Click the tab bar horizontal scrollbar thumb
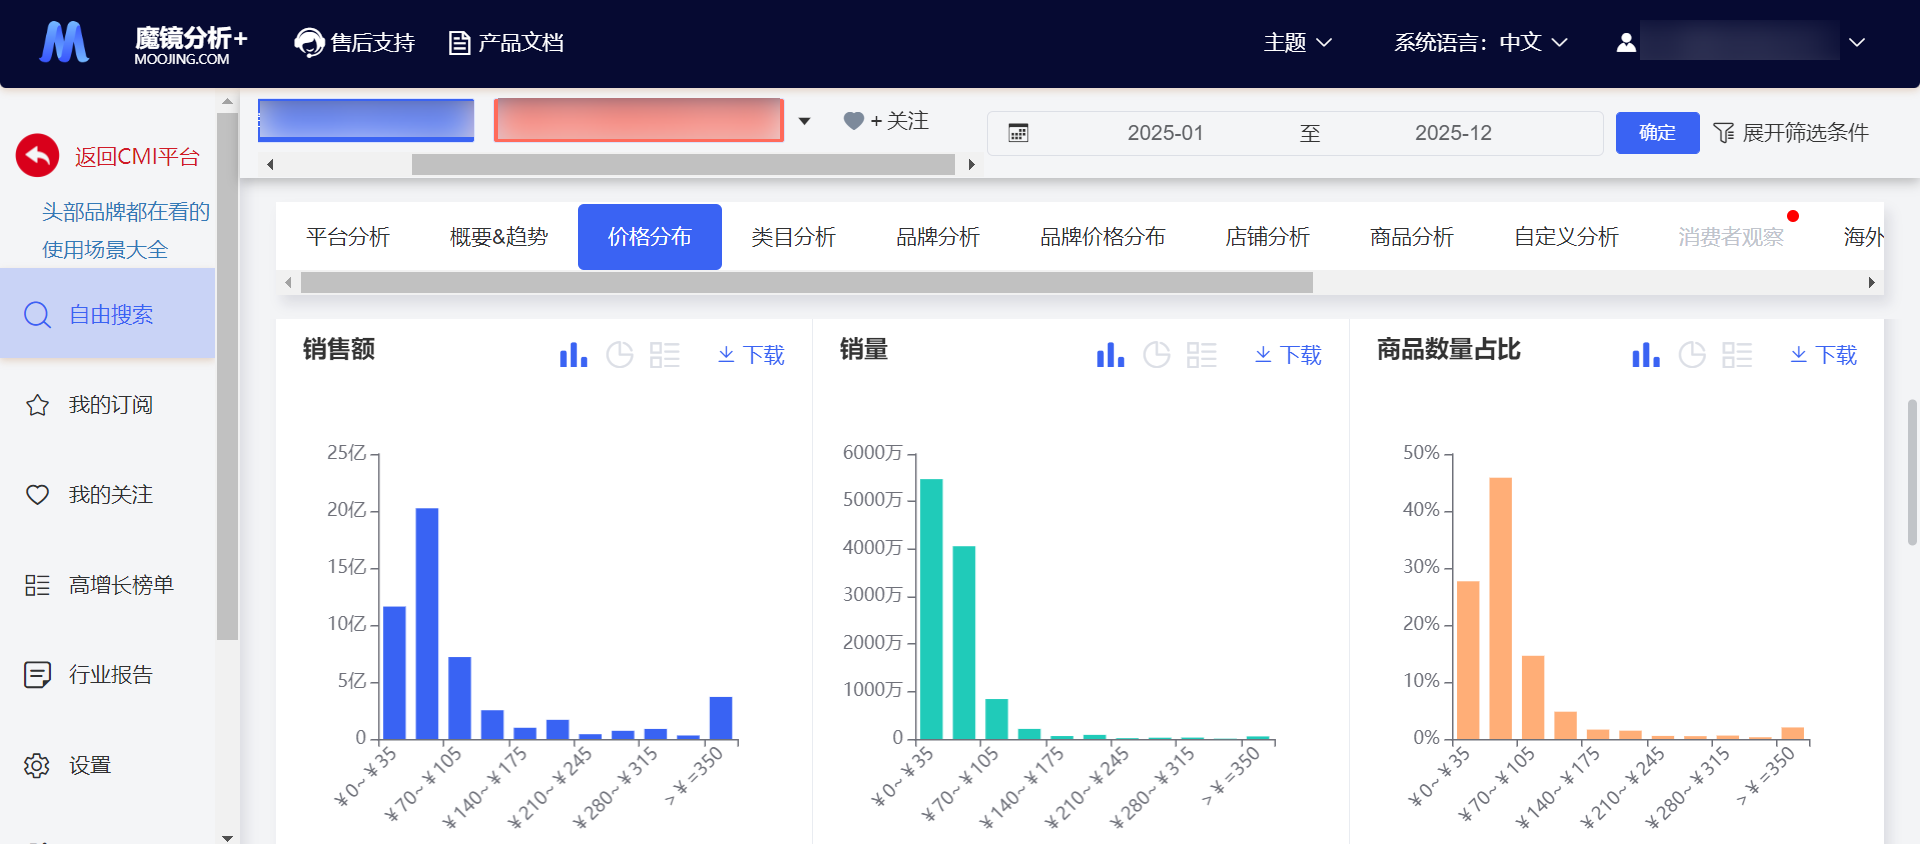1920x844 pixels. click(807, 283)
